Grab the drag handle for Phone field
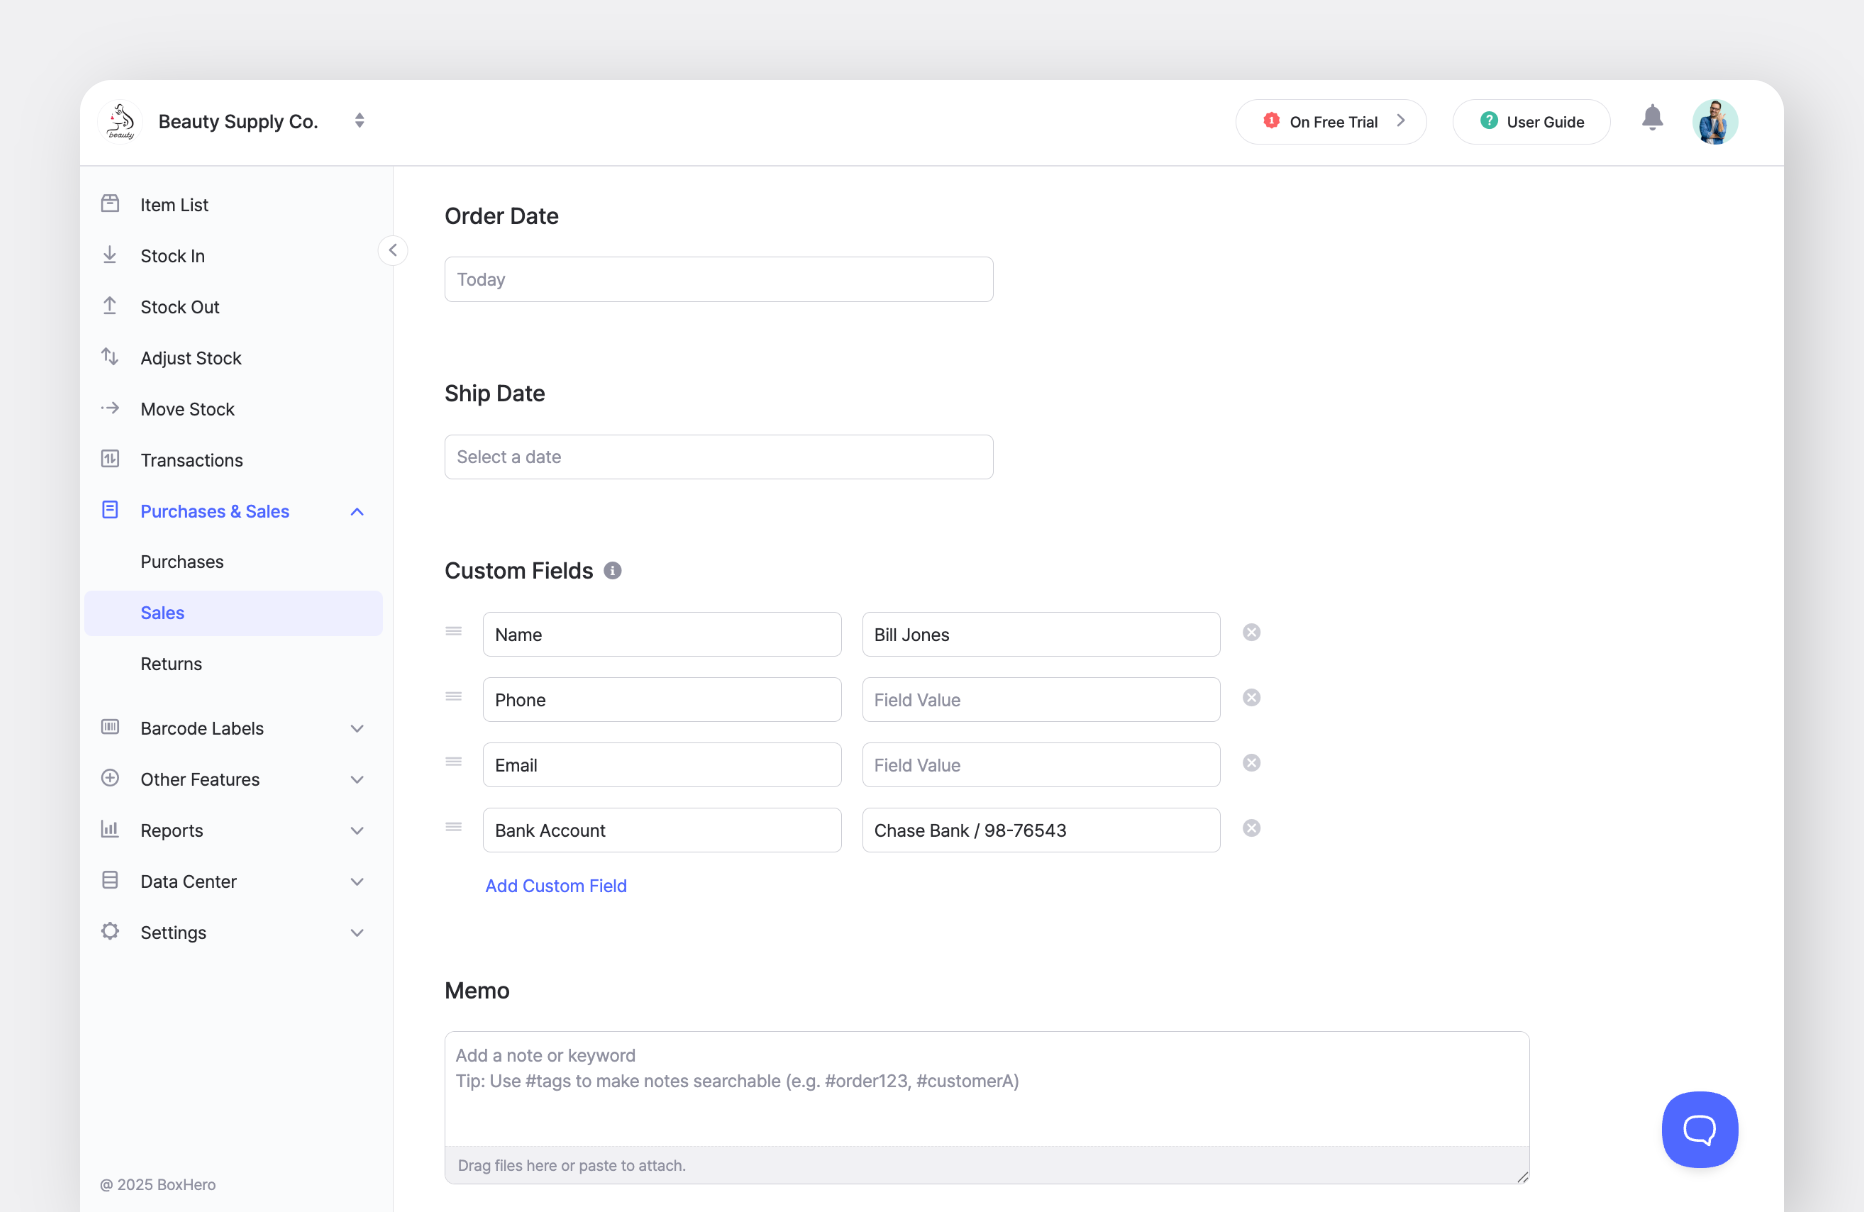This screenshot has height=1212, width=1864. point(454,697)
